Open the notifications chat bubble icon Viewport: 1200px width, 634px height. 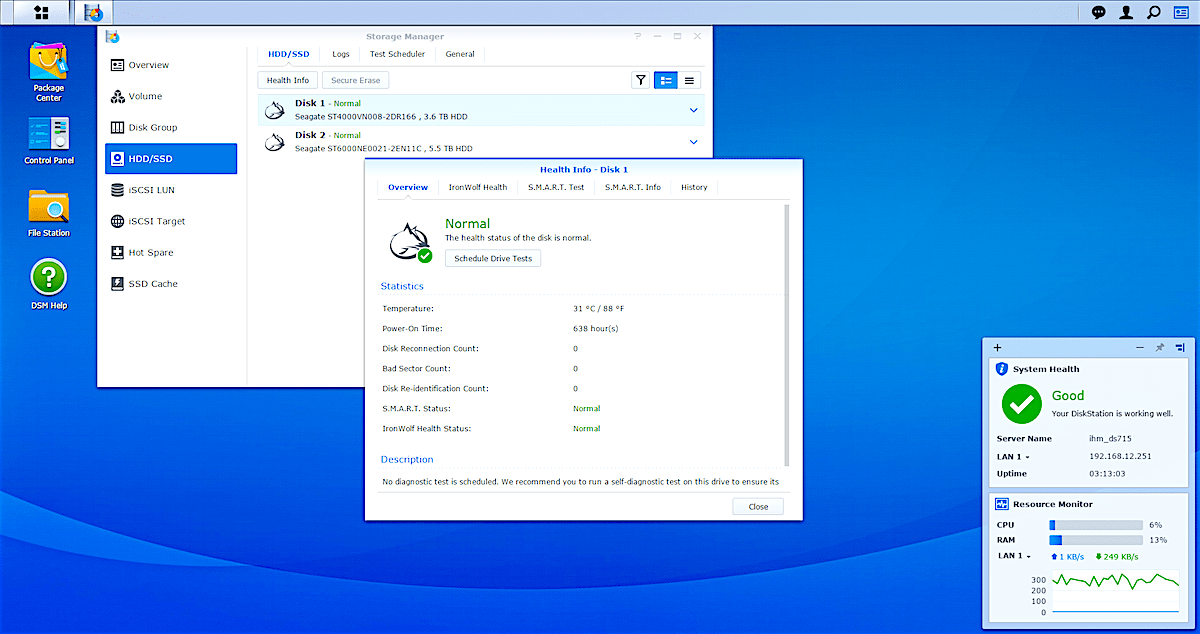click(x=1099, y=13)
